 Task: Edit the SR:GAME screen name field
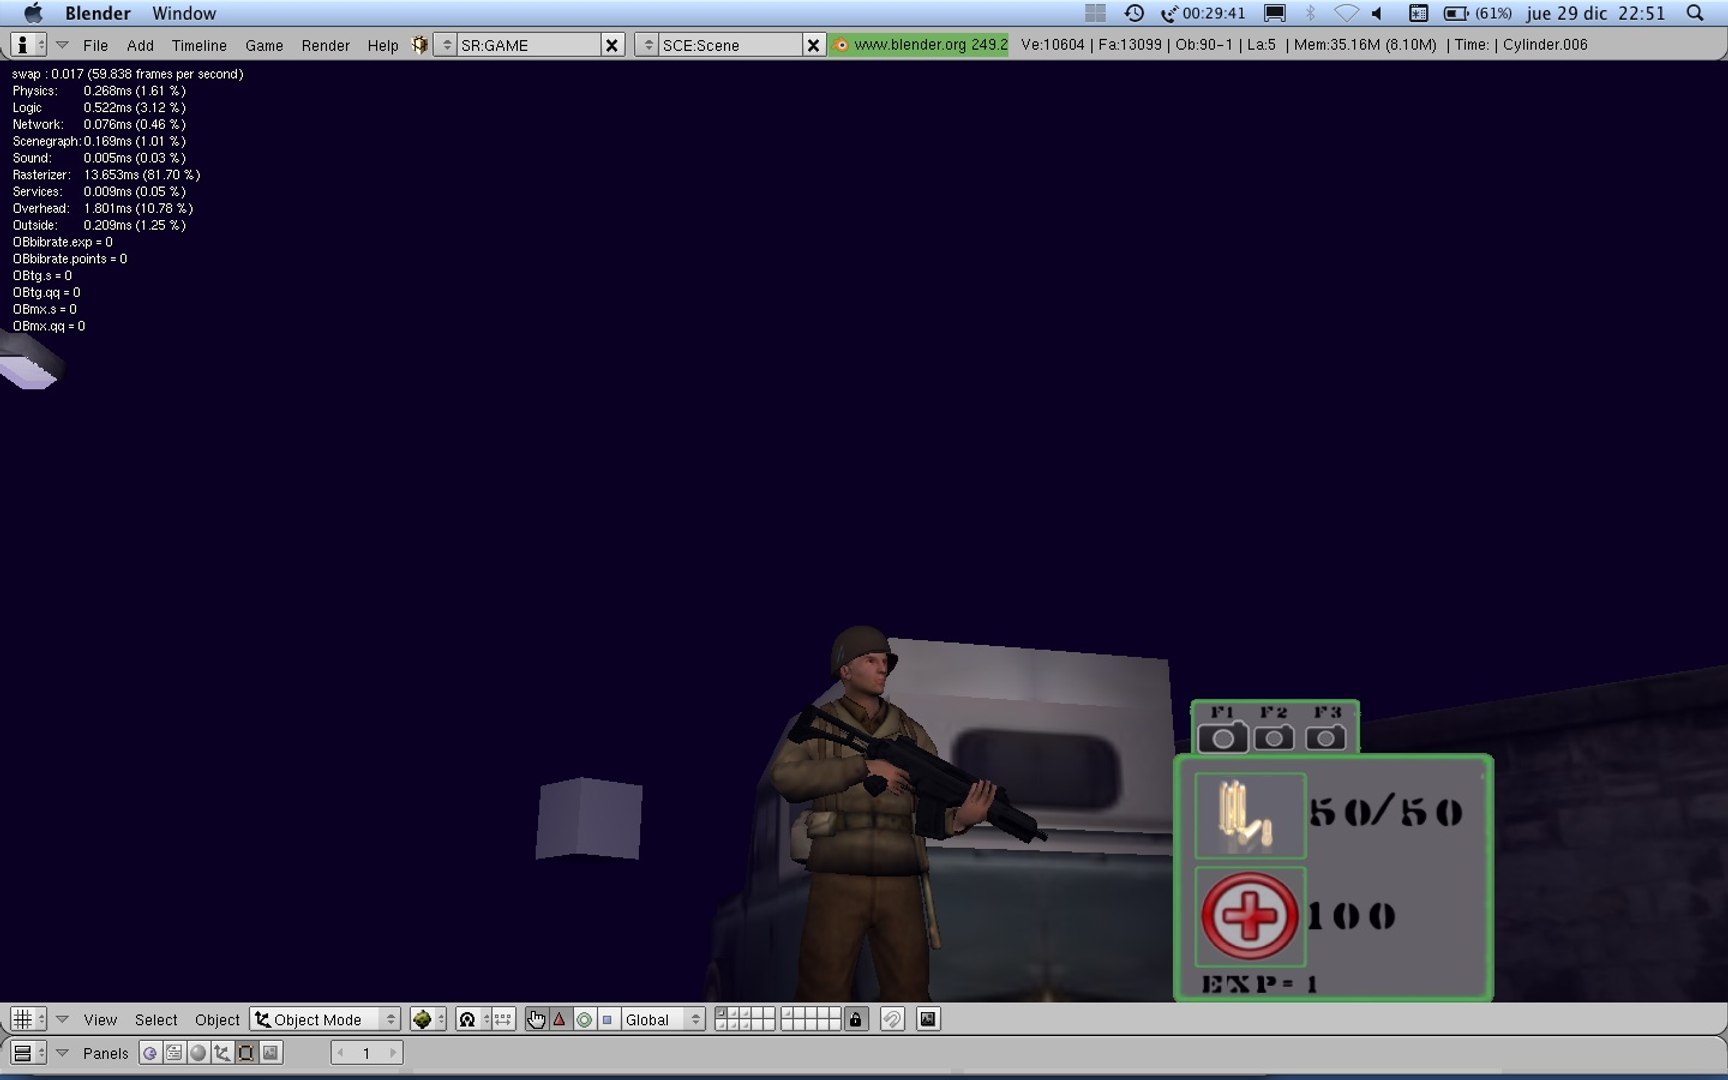pos(528,45)
